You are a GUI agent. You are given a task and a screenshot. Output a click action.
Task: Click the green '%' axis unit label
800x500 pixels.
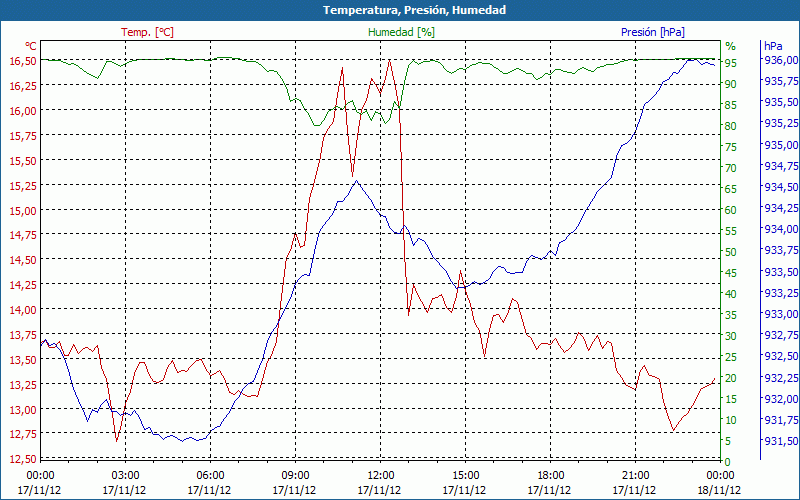coord(731,46)
